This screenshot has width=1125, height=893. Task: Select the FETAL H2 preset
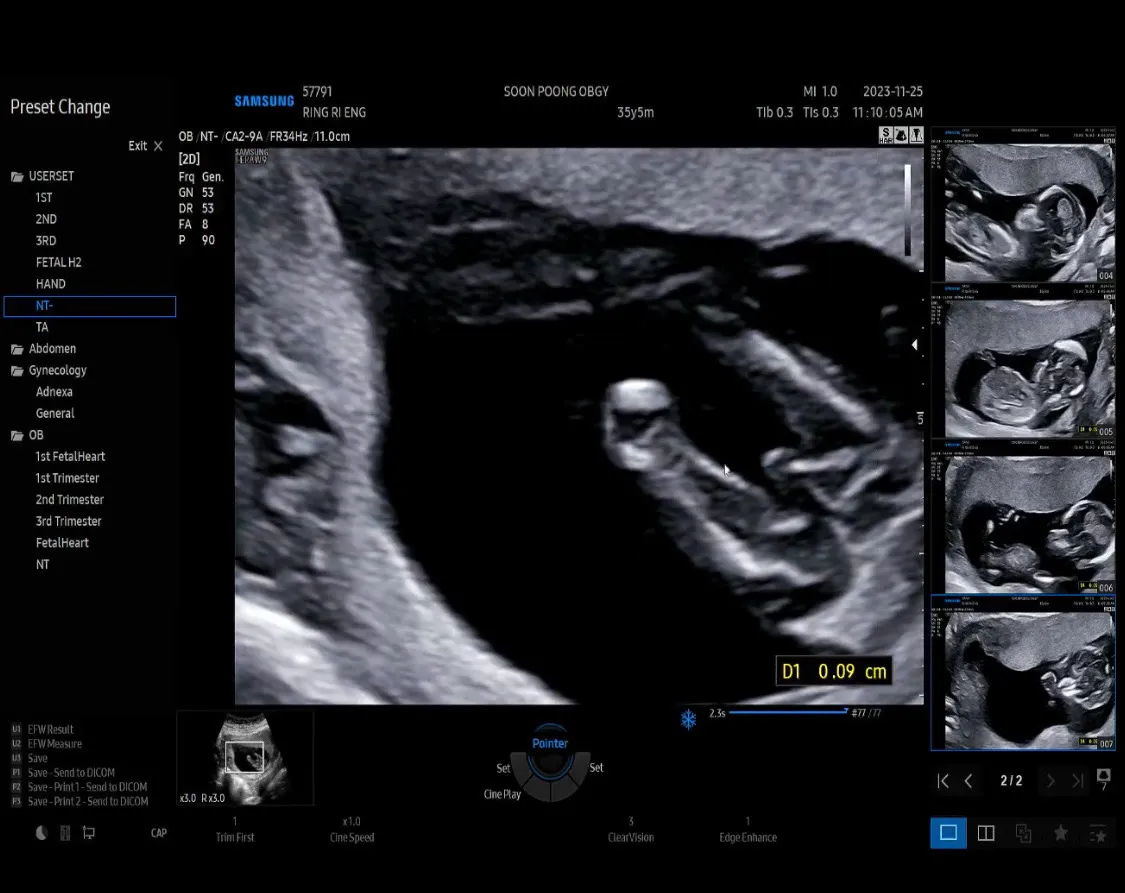click(x=59, y=262)
